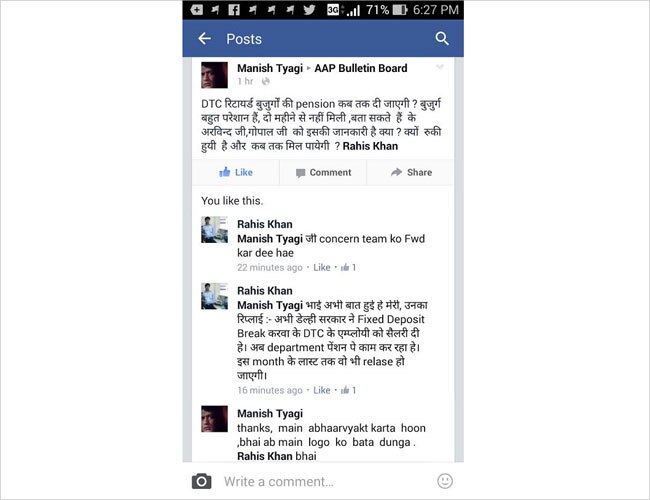
Task: Toggle Like on the main post
Action: [x=235, y=172]
